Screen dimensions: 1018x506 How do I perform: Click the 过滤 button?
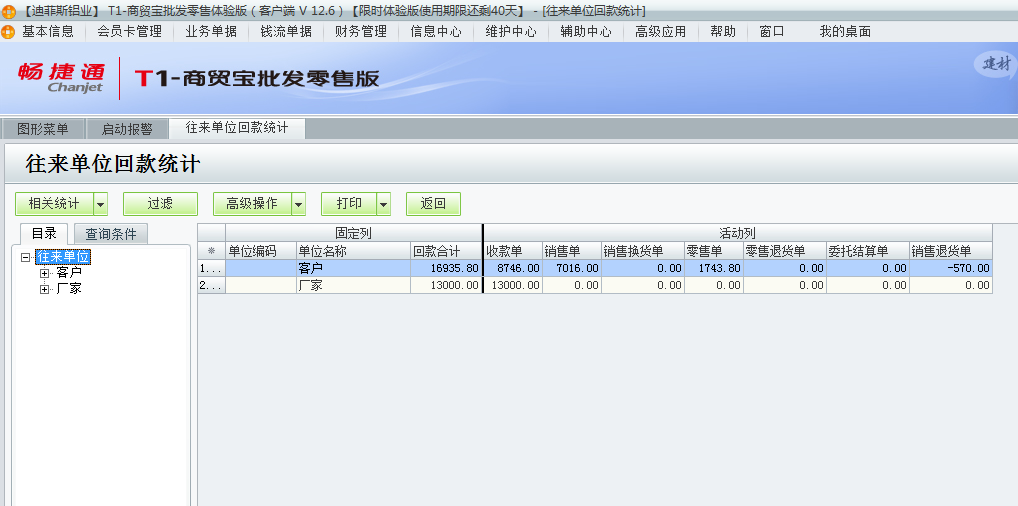(x=160, y=204)
